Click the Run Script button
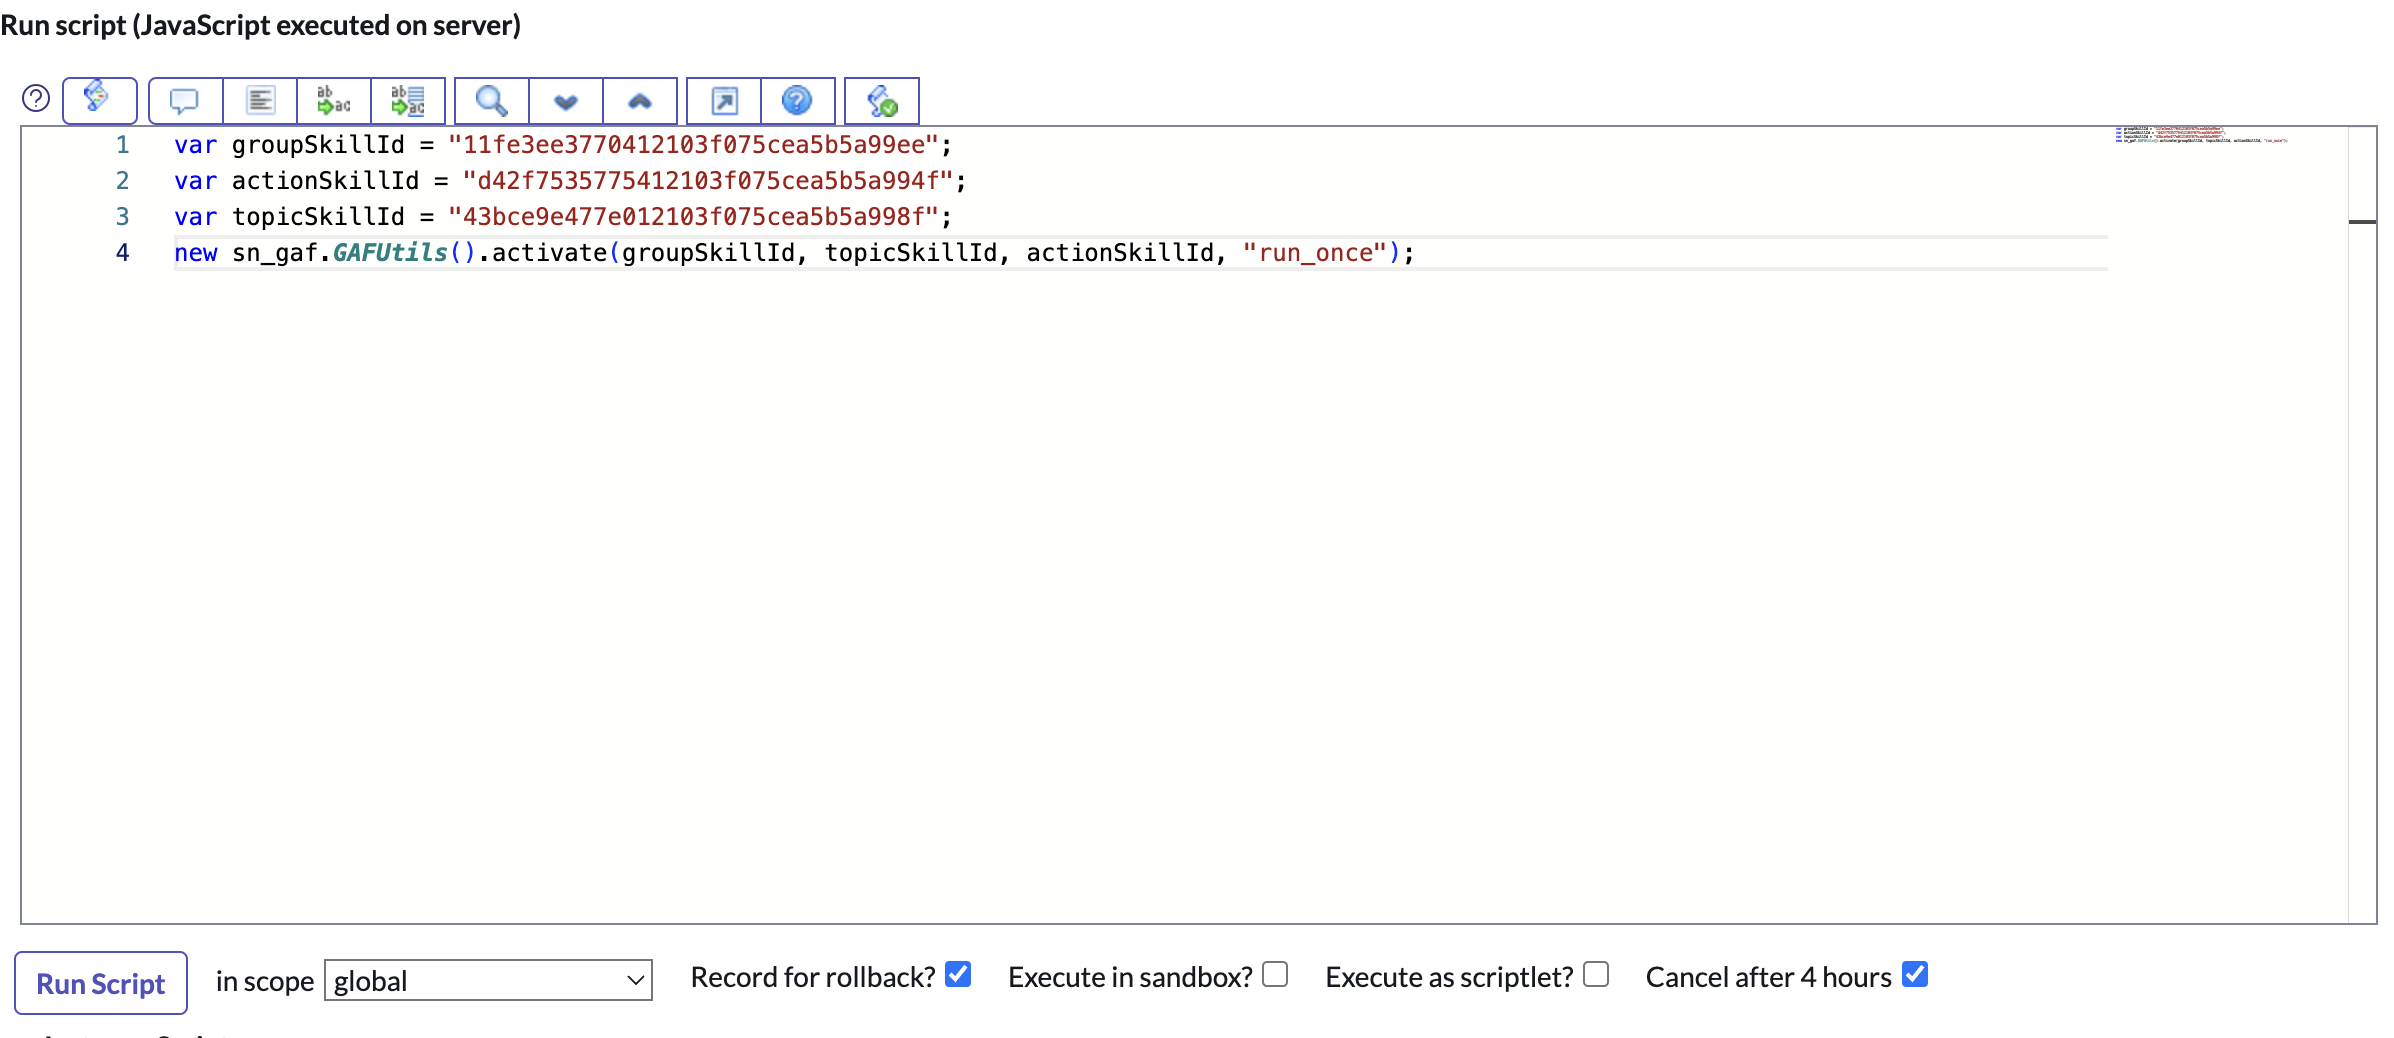 [x=101, y=983]
